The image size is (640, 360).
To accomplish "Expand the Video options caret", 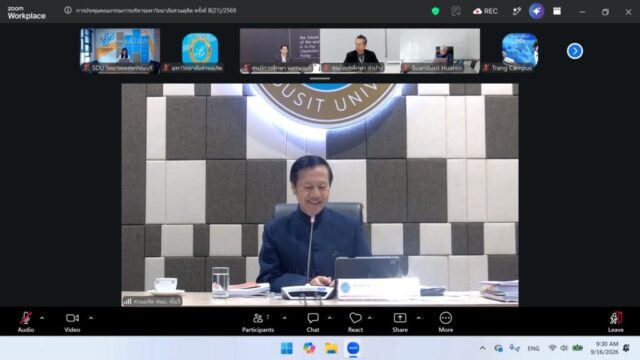I will click(91, 318).
